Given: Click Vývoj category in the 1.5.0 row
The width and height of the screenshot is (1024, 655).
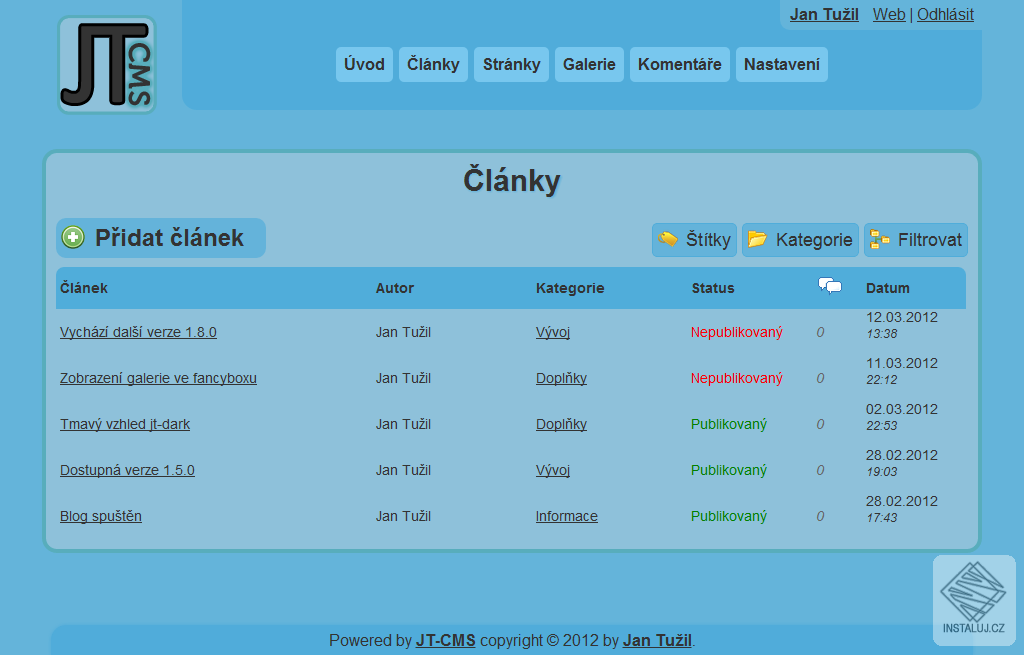Looking at the screenshot, I should coord(553,470).
